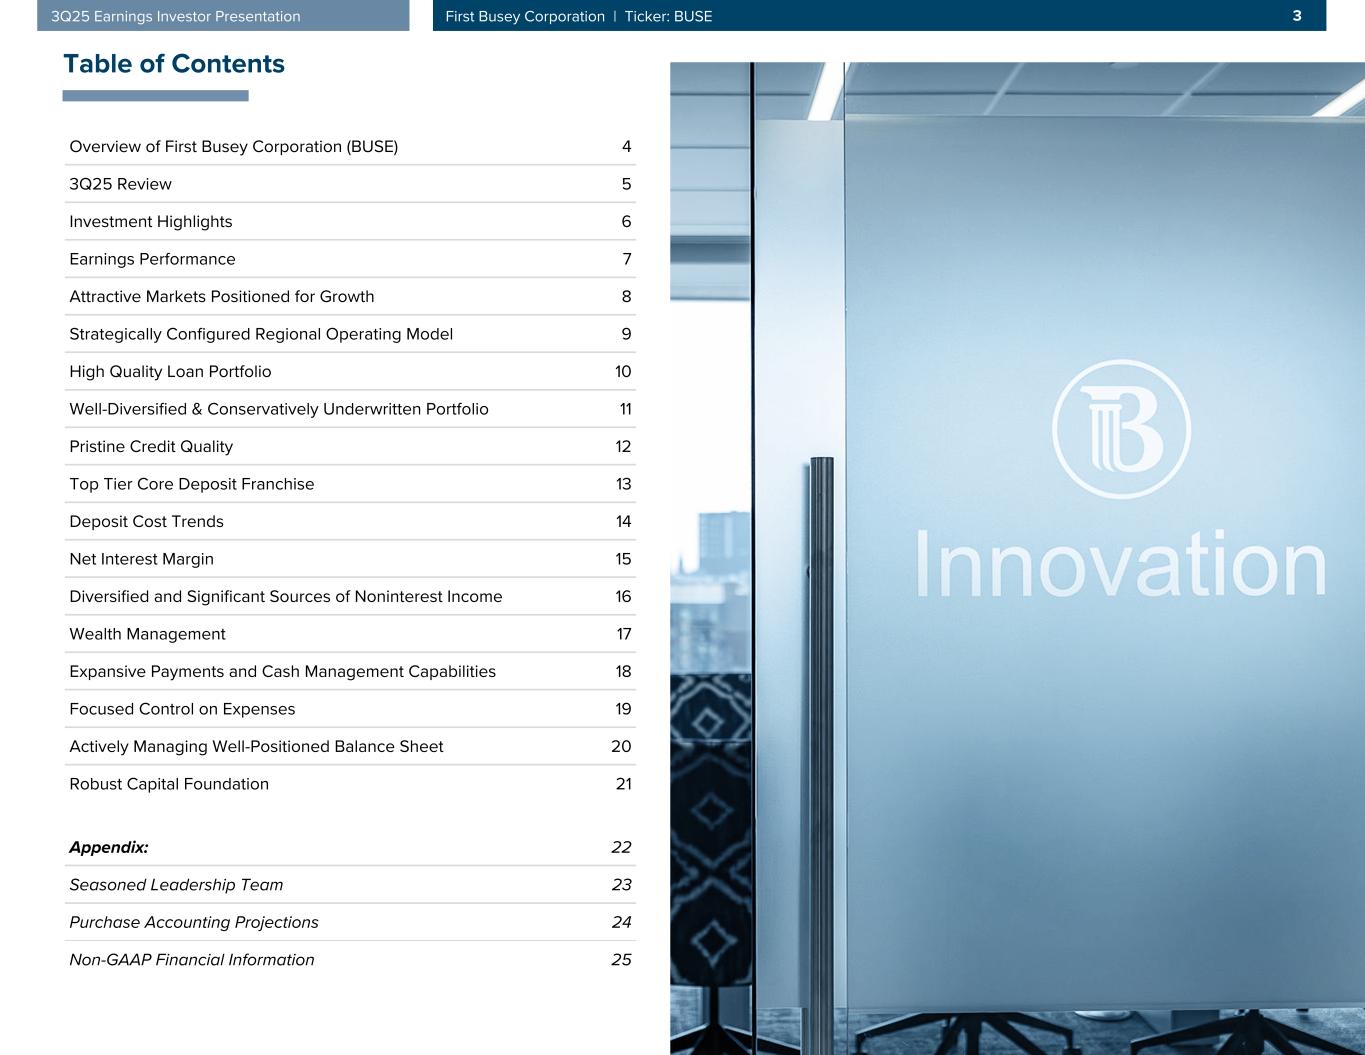Viewport: 1365px width, 1055px height.
Task: Open the Earnings Performance entry
Action: tap(152, 259)
